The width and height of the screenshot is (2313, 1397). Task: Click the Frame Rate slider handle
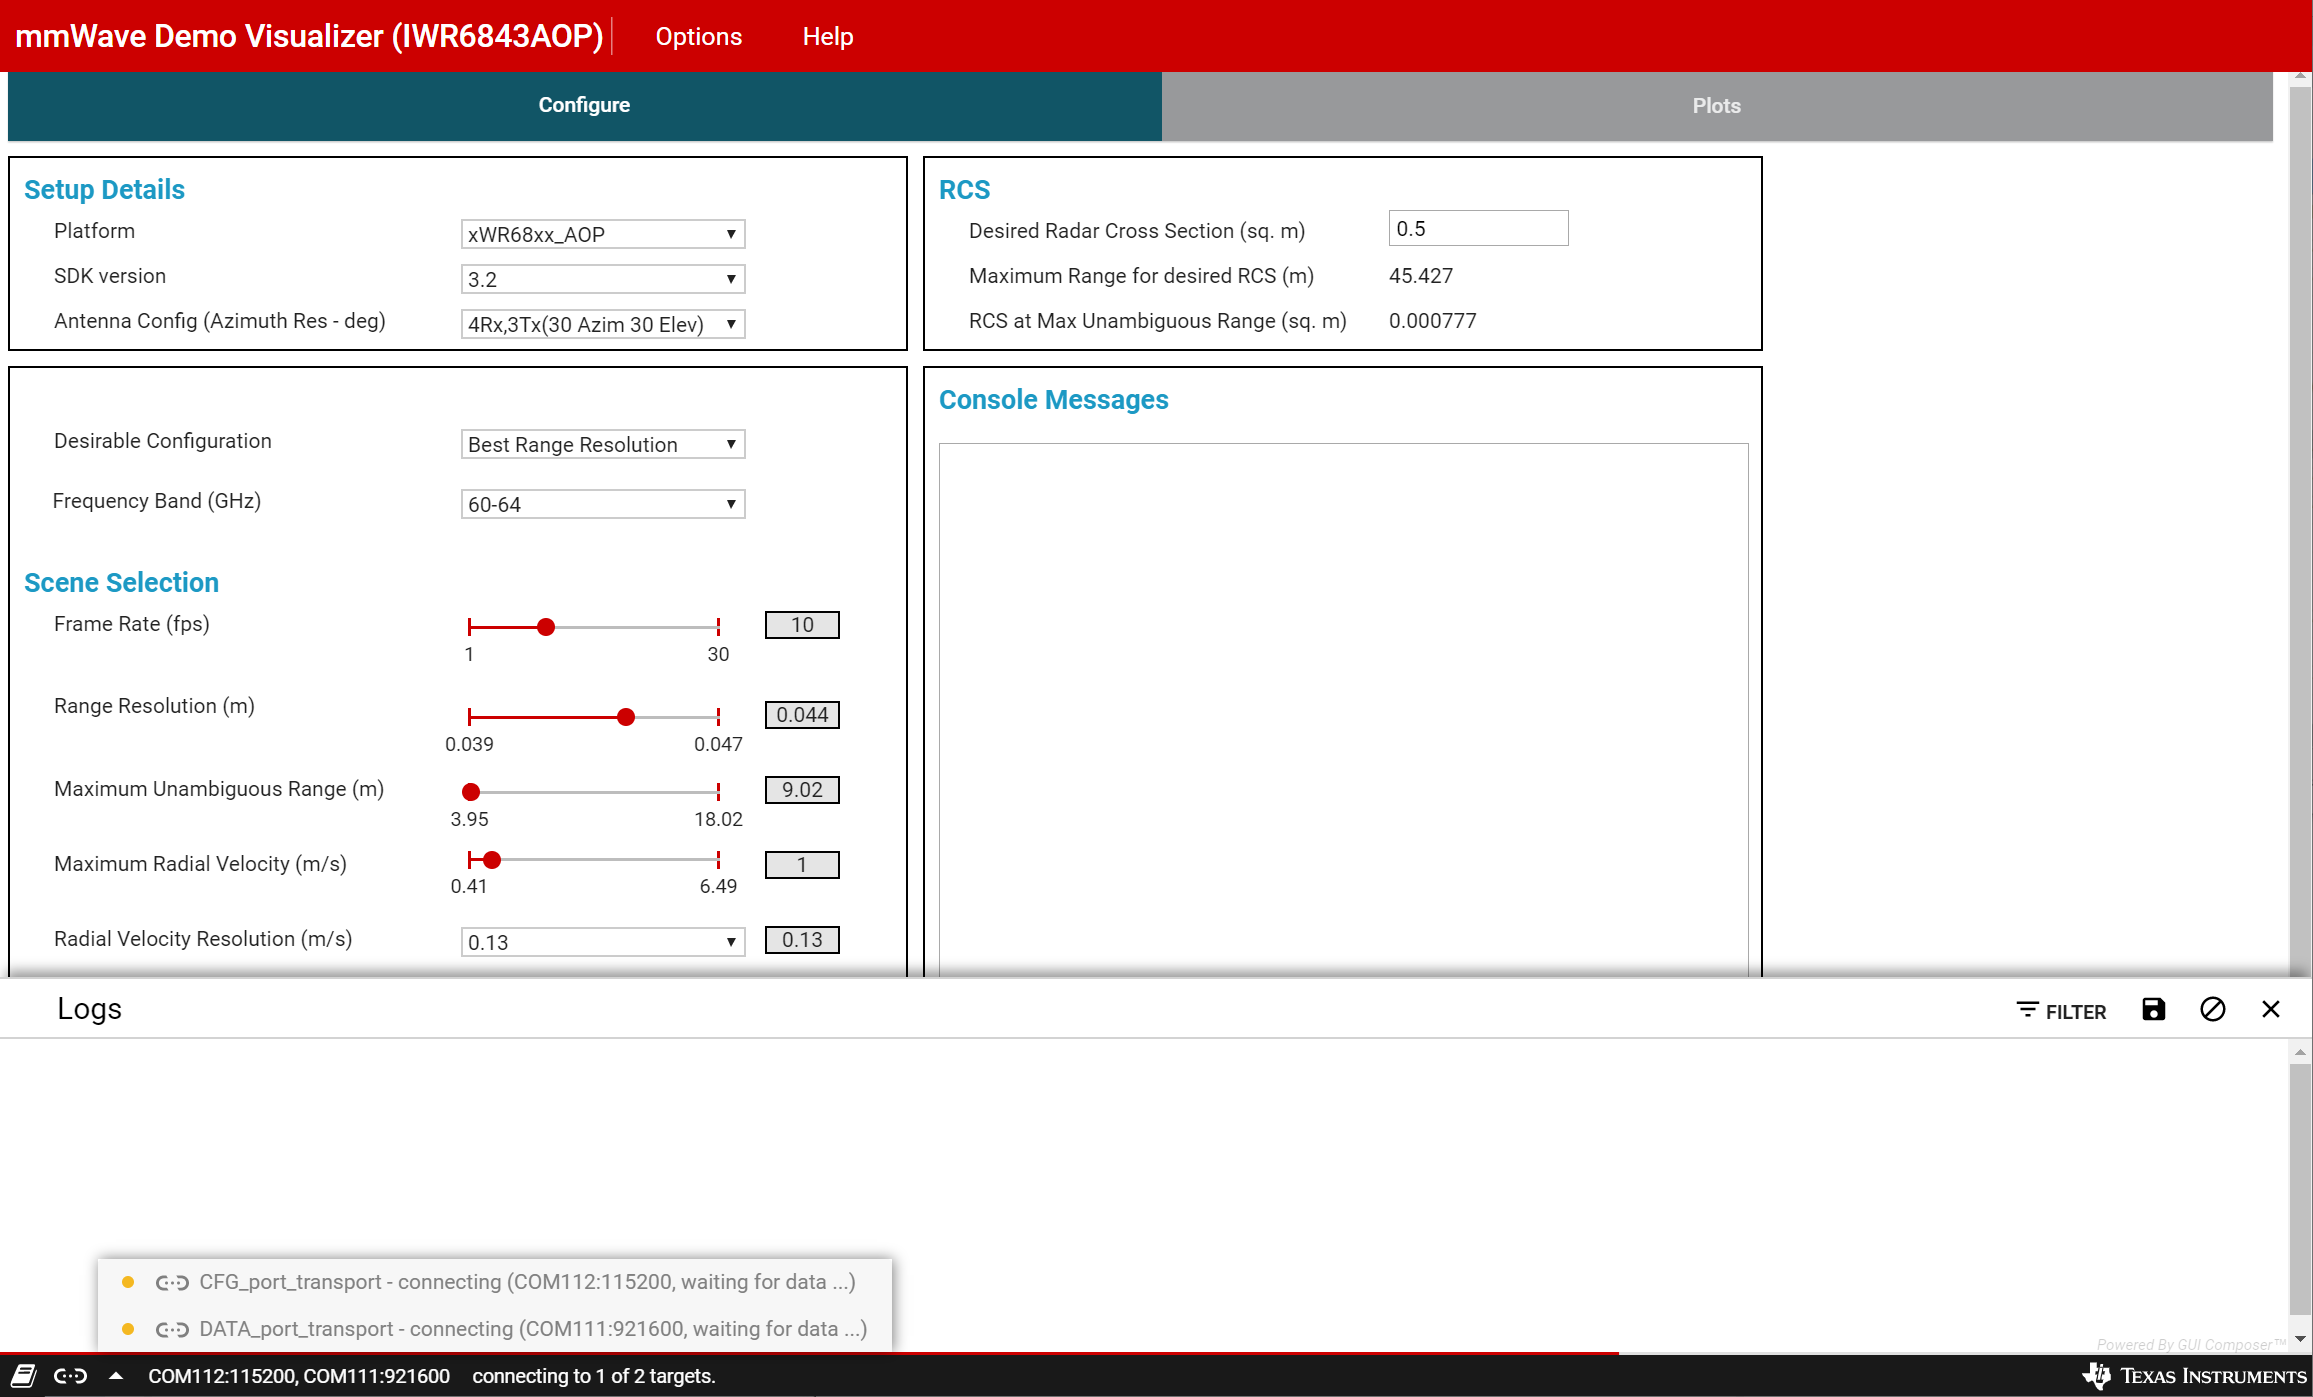click(x=546, y=627)
